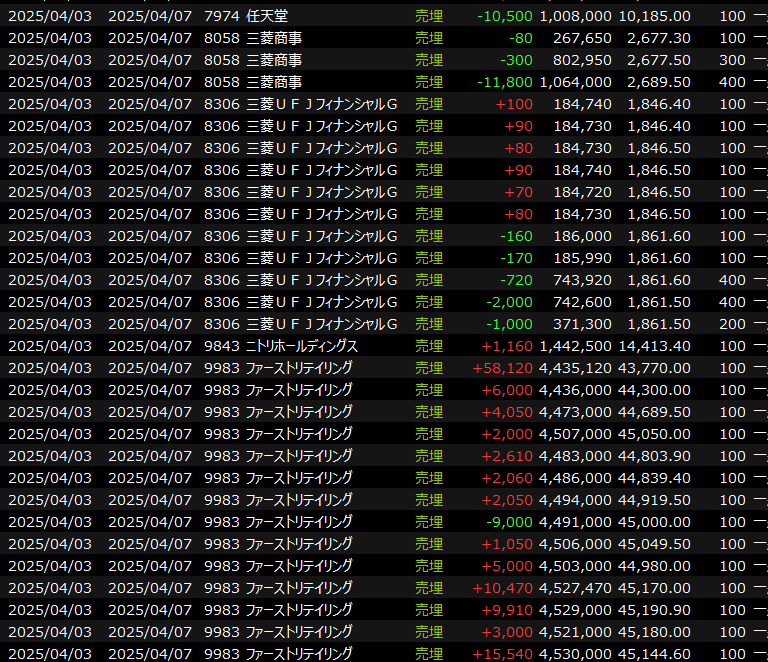Click the +58,120 profit value
Viewport: 768px width, 662px height.
502,368
